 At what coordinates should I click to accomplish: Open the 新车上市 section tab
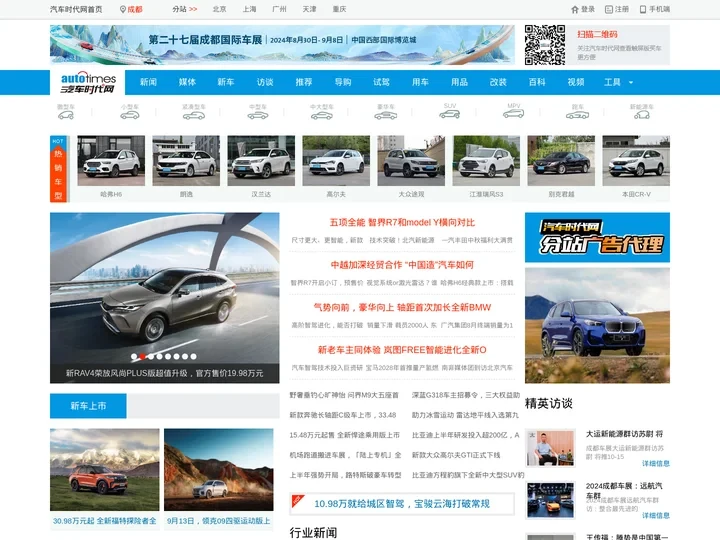click(88, 406)
